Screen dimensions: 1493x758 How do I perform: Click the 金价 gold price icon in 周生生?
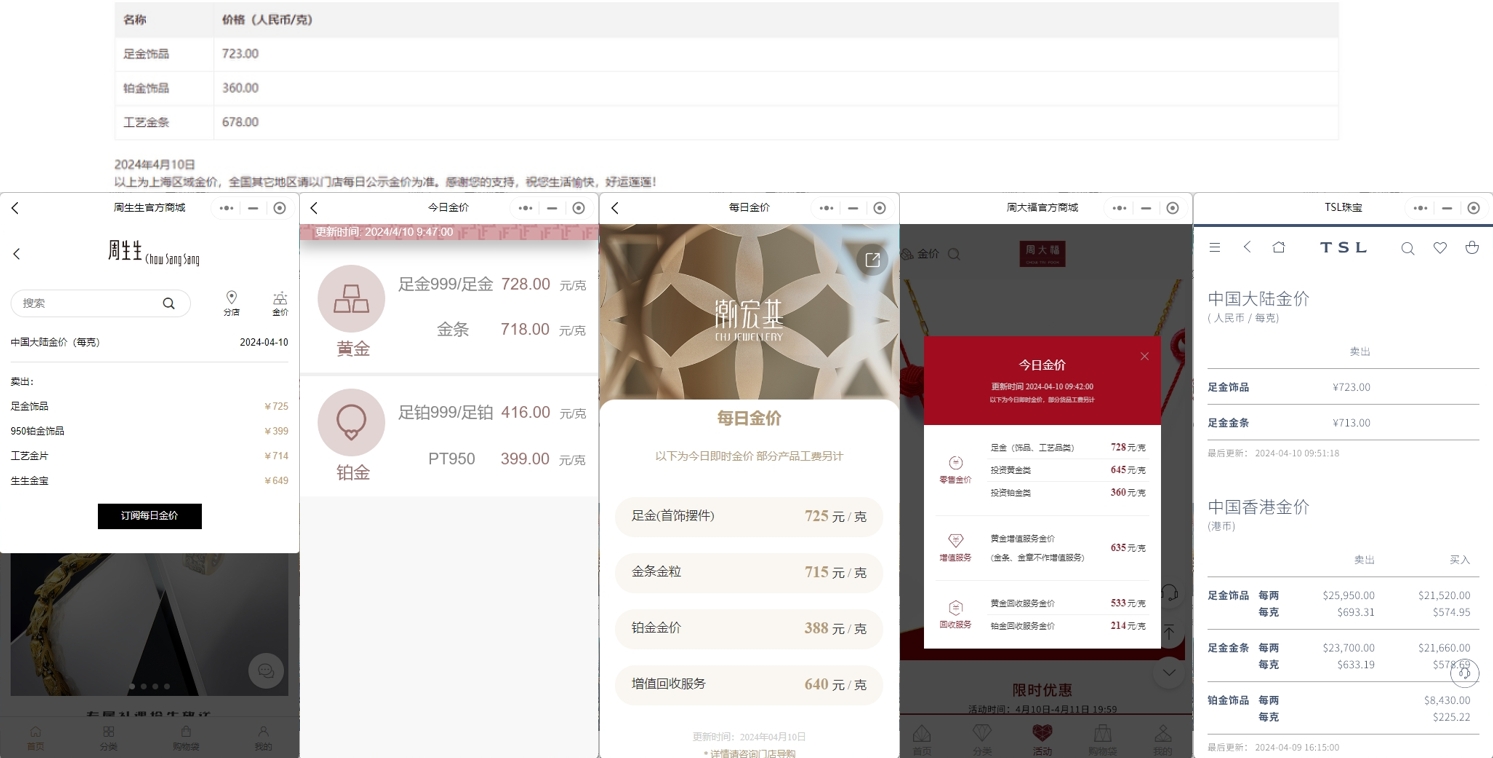pos(280,303)
